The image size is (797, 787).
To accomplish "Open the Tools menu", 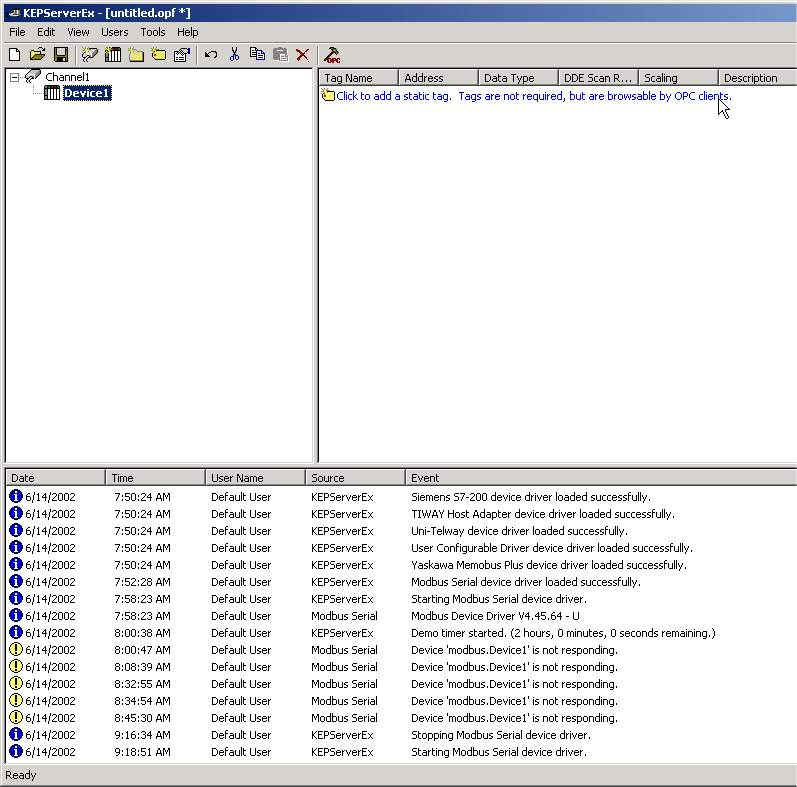I will (x=153, y=32).
